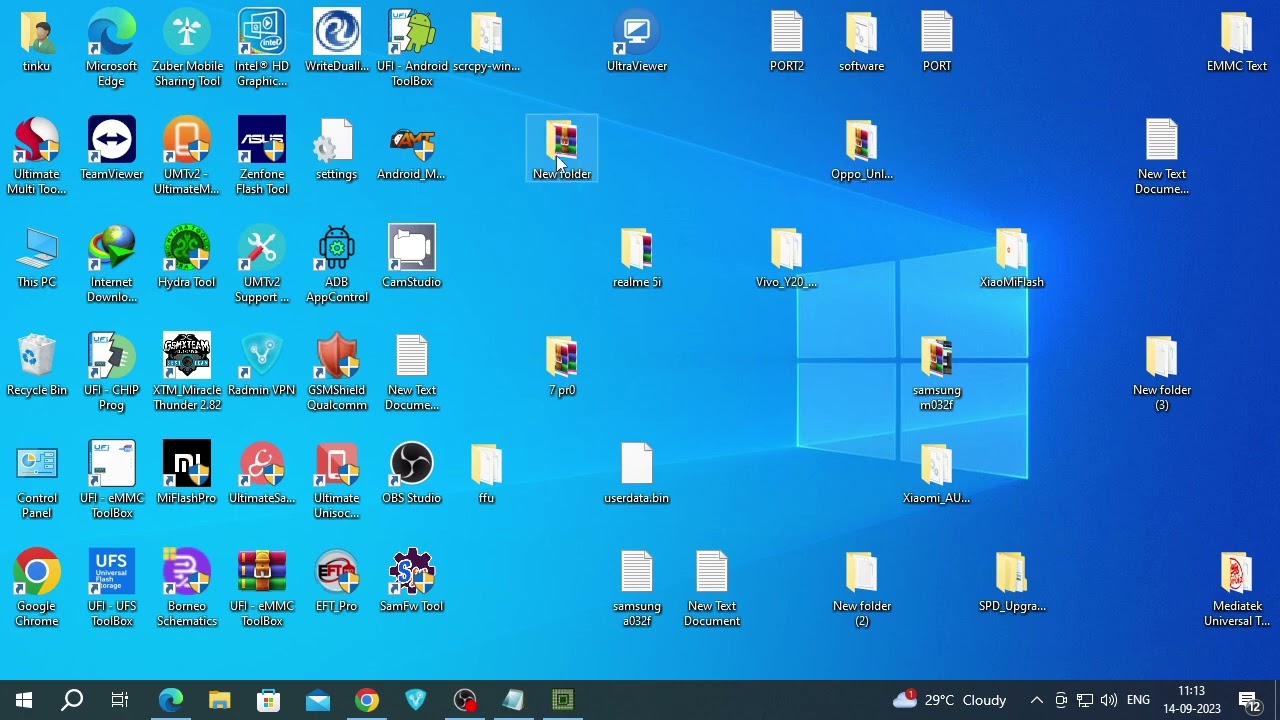Open taskbar Search

click(x=72, y=700)
